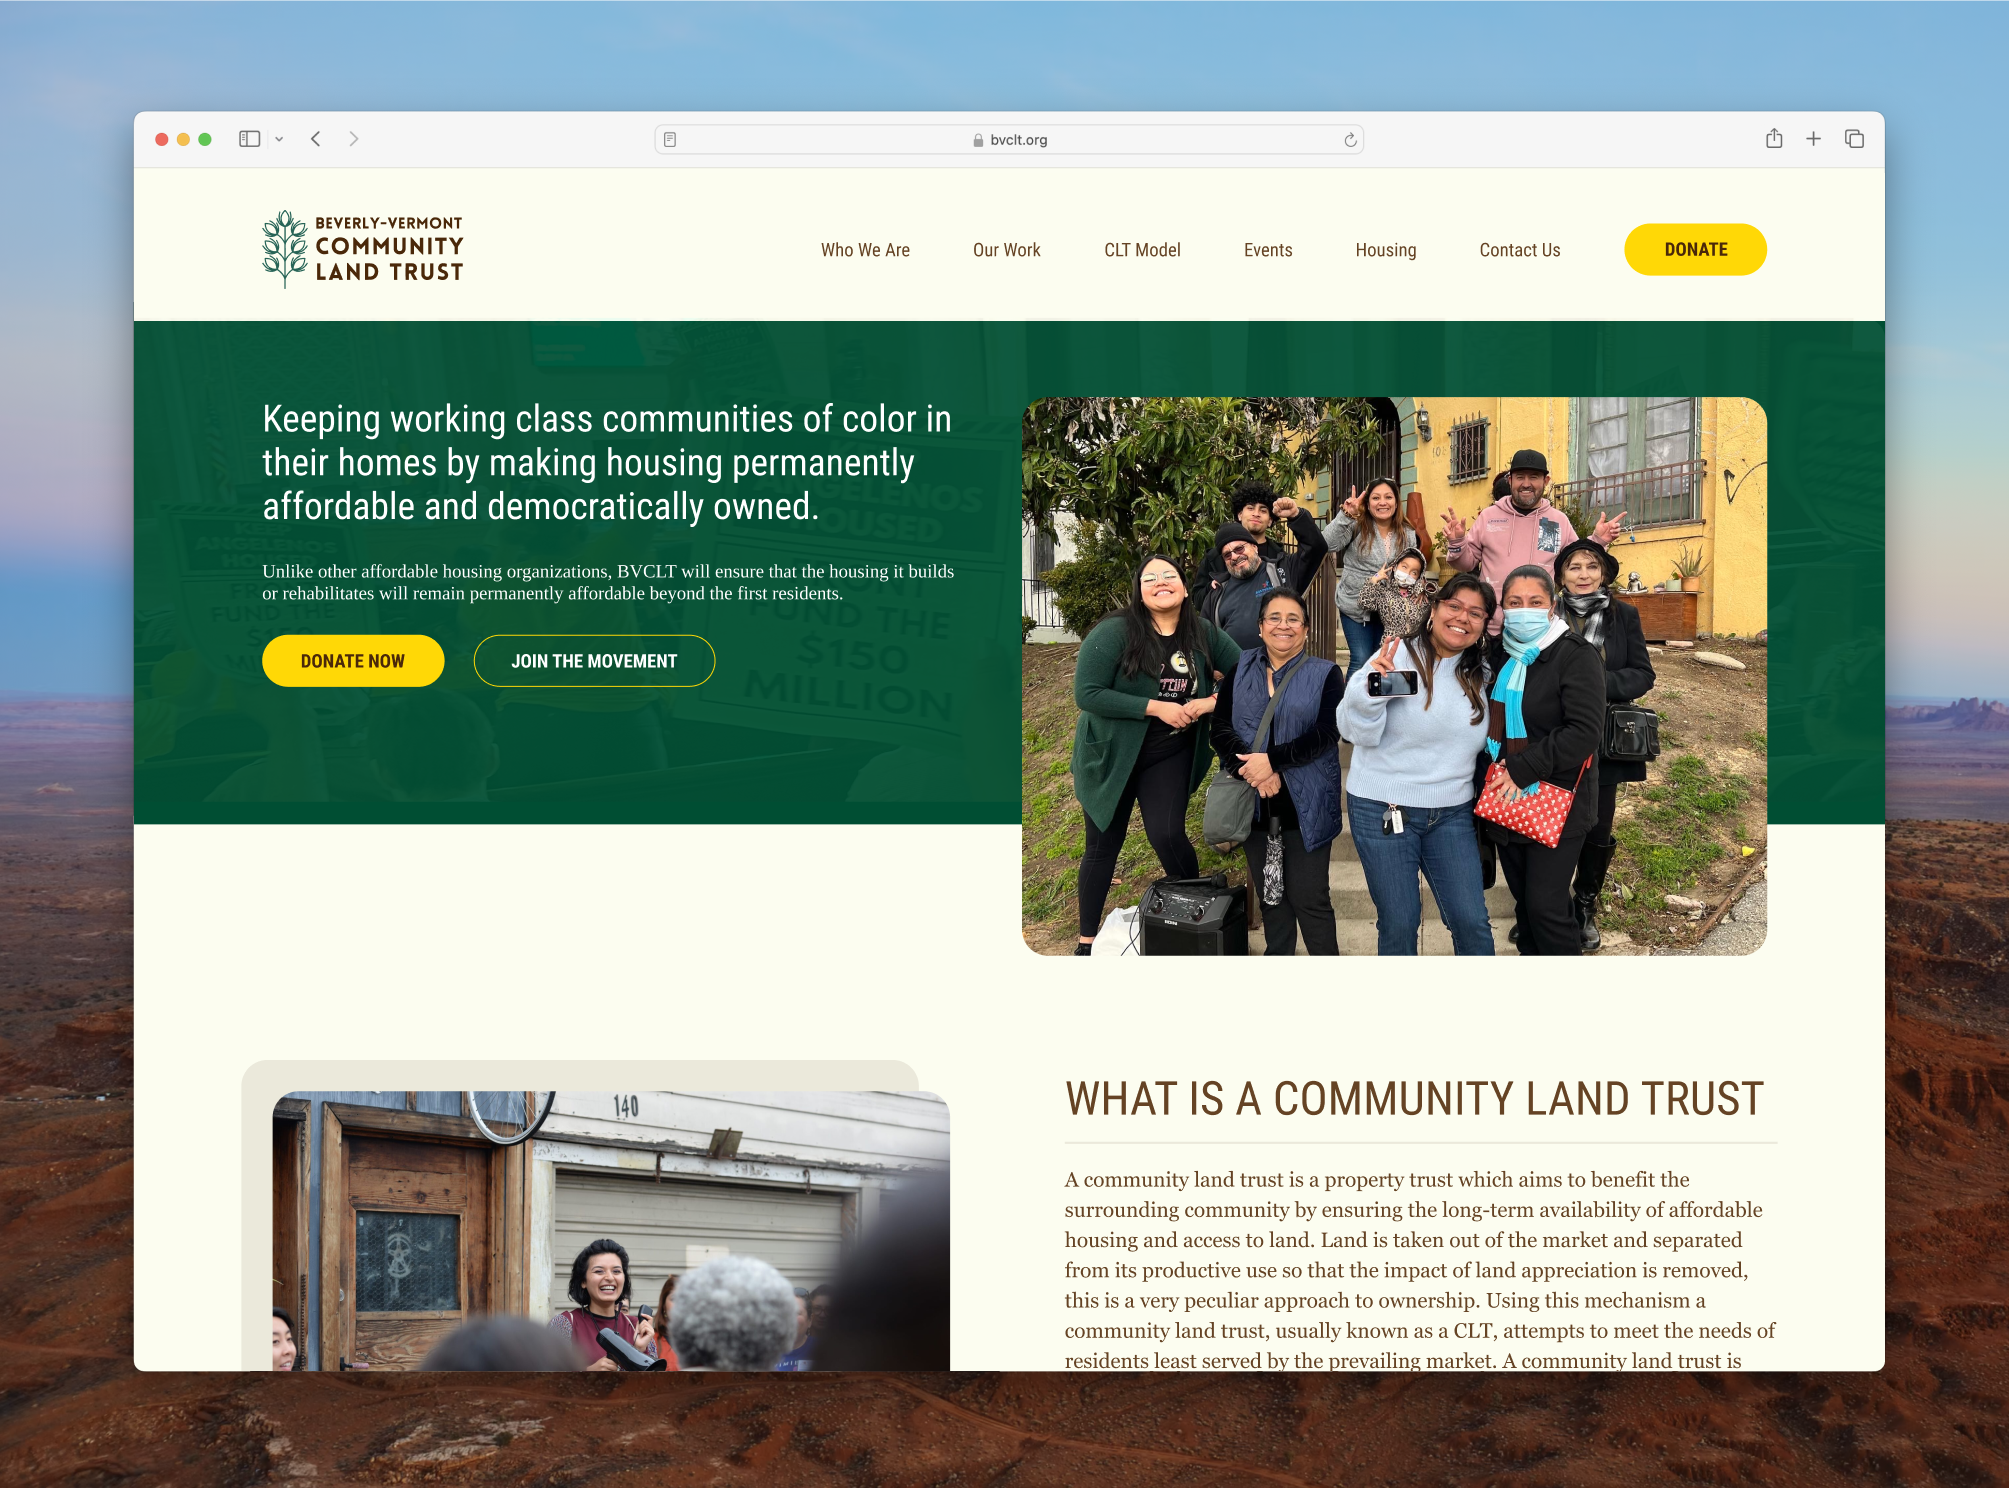
Task: Click the page reload icon
Action: pyautogui.click(x=1351, y=139)
